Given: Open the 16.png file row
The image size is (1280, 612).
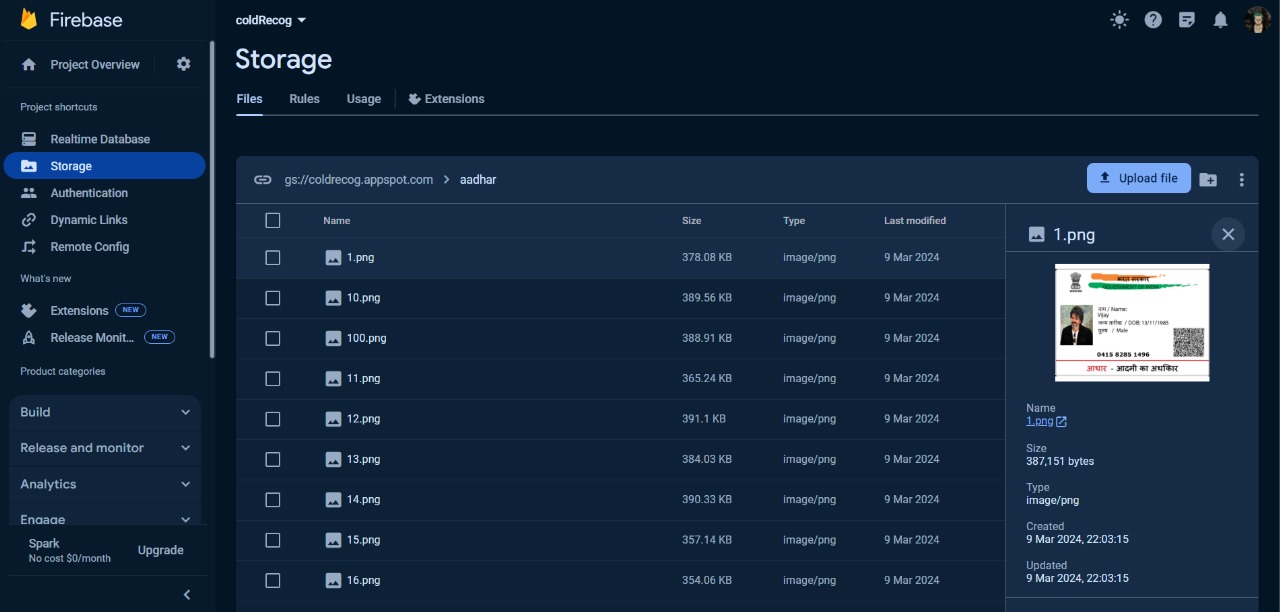Looking at the screenshot, I should [620, 580].
